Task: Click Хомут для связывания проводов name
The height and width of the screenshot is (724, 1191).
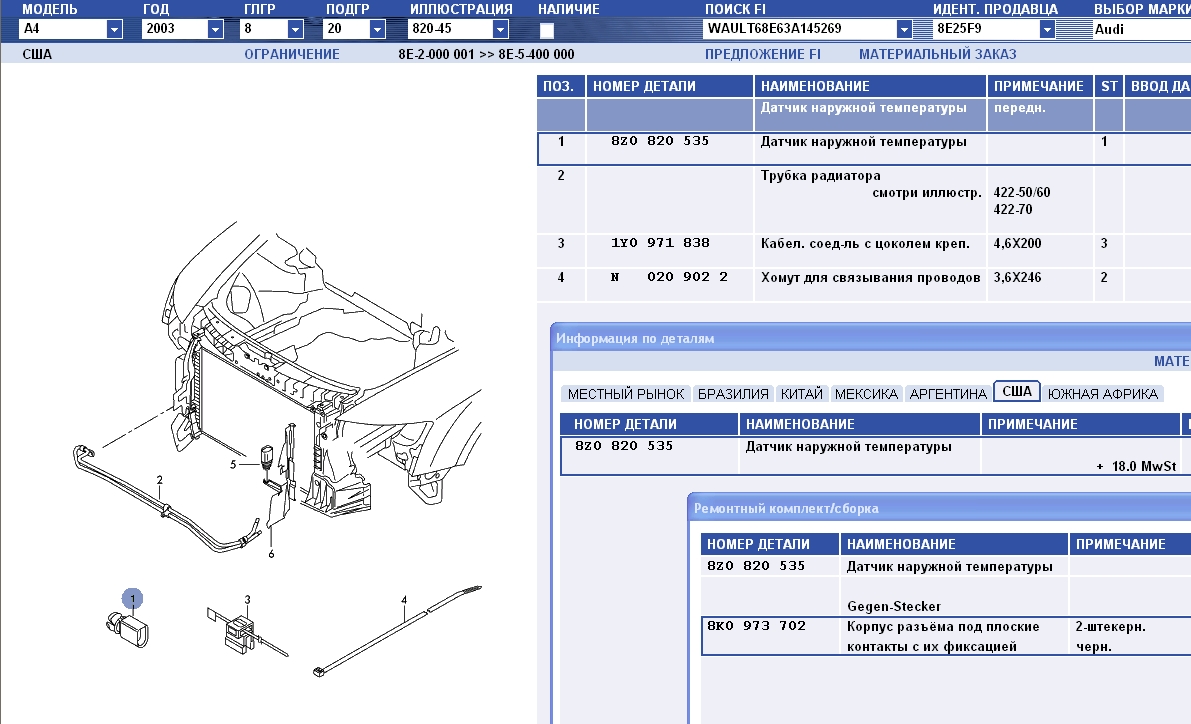Action: click(x=870, y=278)
